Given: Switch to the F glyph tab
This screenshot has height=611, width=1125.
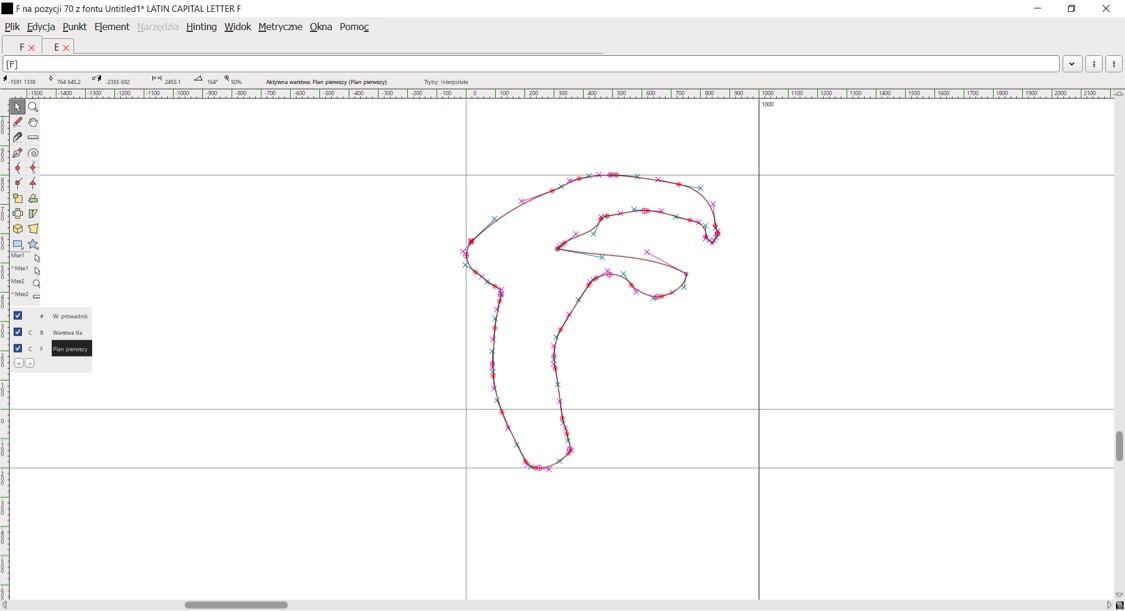Looking at the screenshot, I should (22, 47).
